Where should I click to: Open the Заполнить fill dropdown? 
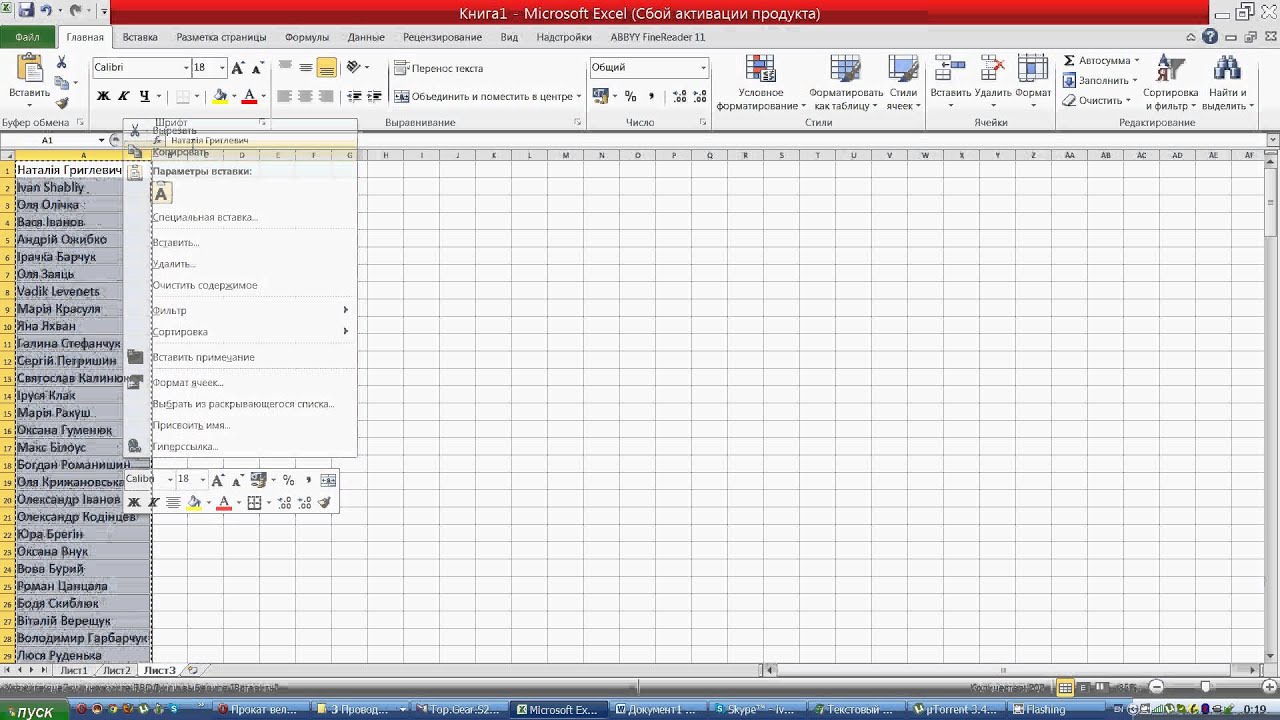(1101, 80)
